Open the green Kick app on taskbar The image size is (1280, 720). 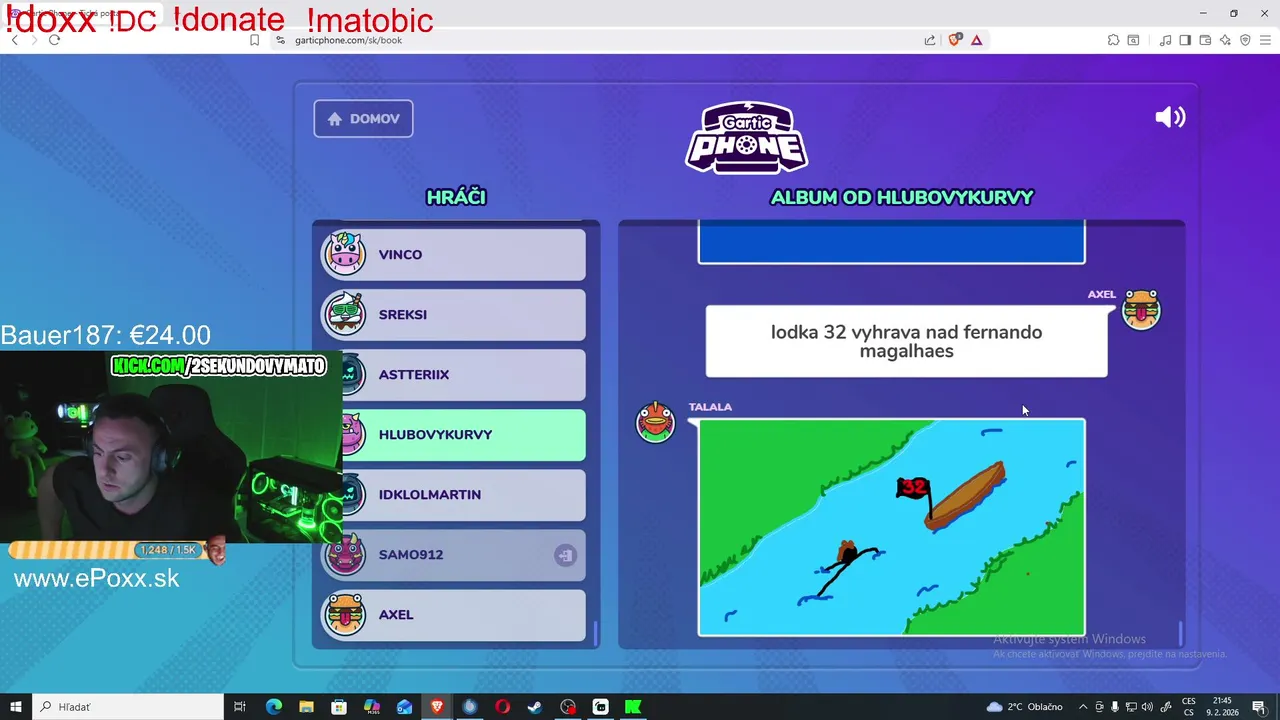tap(633, 707)
